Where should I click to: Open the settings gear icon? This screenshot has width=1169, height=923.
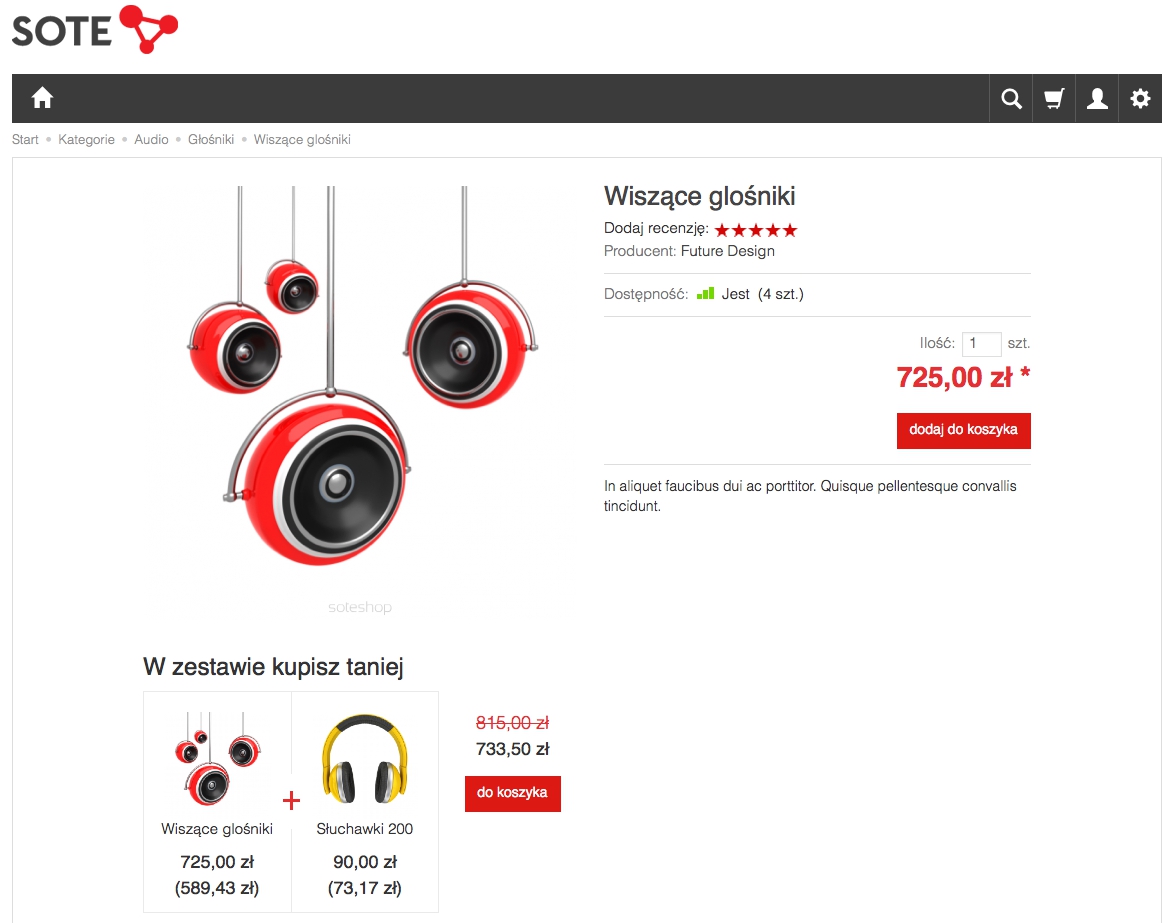point(1140,98)
